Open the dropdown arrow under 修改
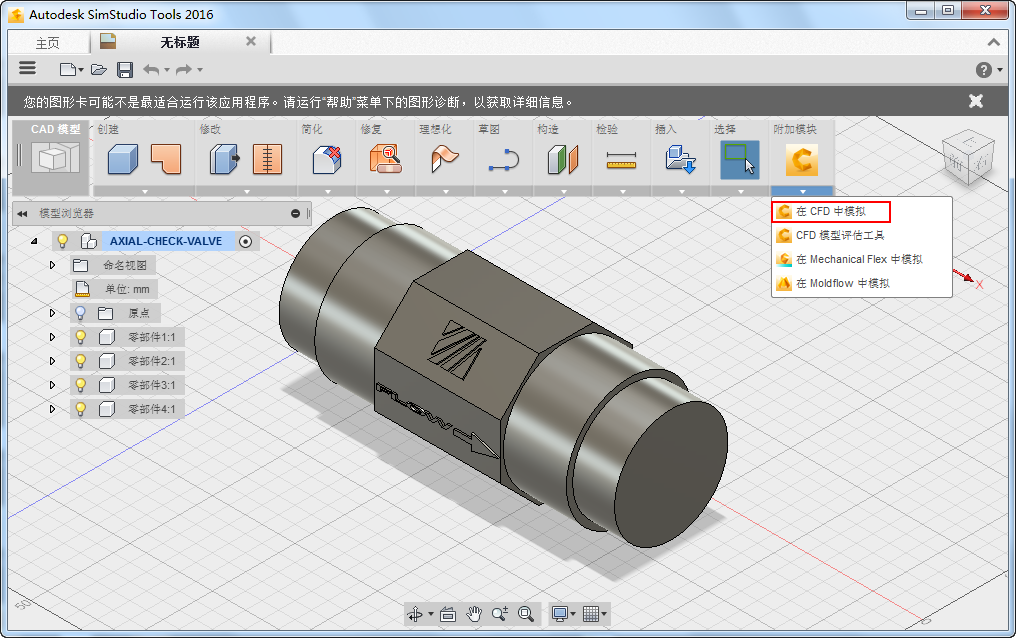 click(x=245, y=191)
